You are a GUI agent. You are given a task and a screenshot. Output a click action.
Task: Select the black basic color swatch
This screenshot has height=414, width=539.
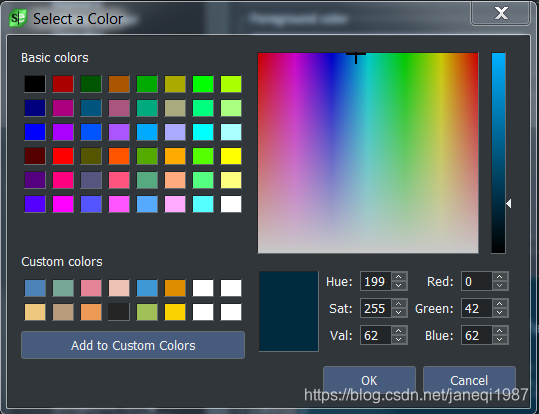tap(35, 84)
